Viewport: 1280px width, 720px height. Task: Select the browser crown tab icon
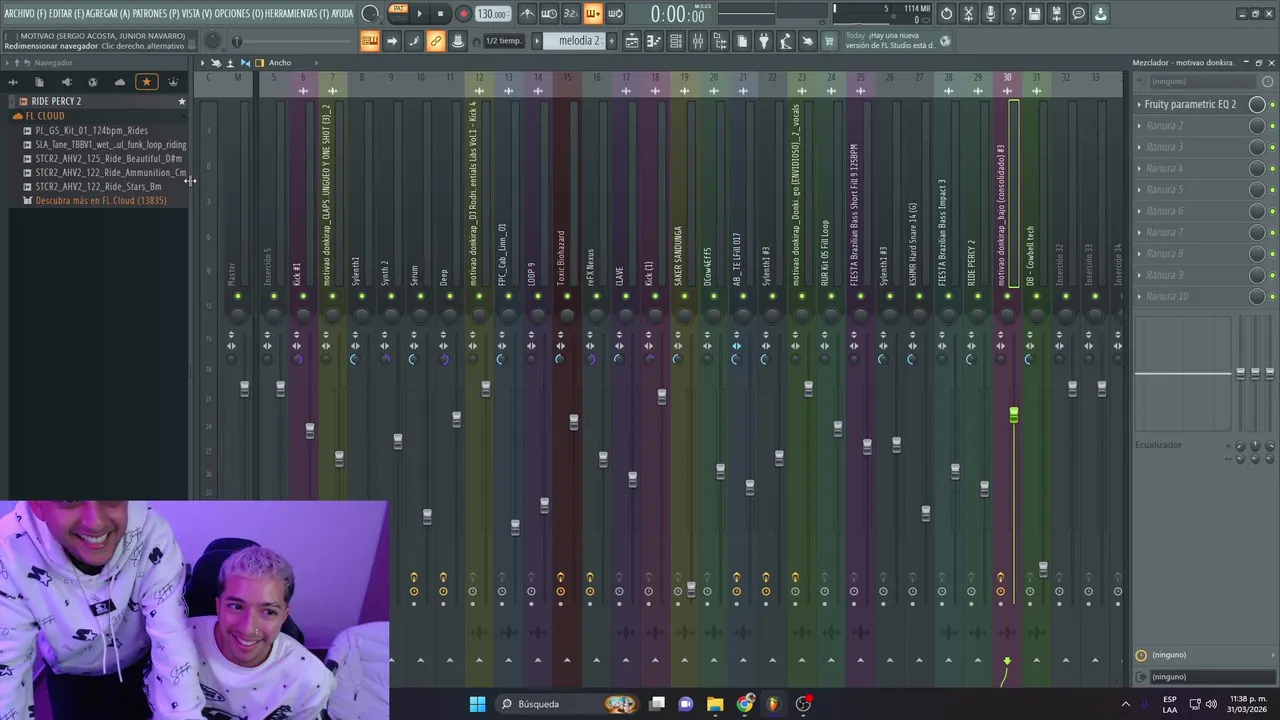pos(173,82)
